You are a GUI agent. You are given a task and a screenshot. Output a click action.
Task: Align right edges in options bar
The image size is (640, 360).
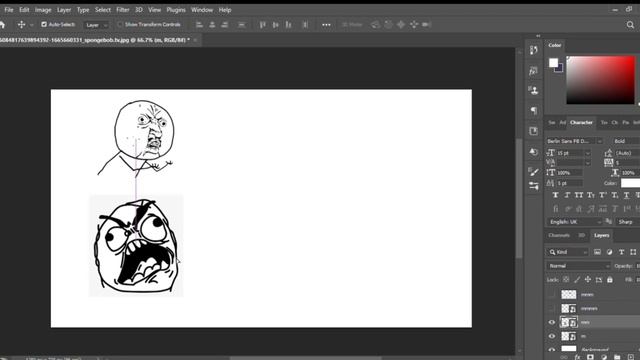pos(224,25)
